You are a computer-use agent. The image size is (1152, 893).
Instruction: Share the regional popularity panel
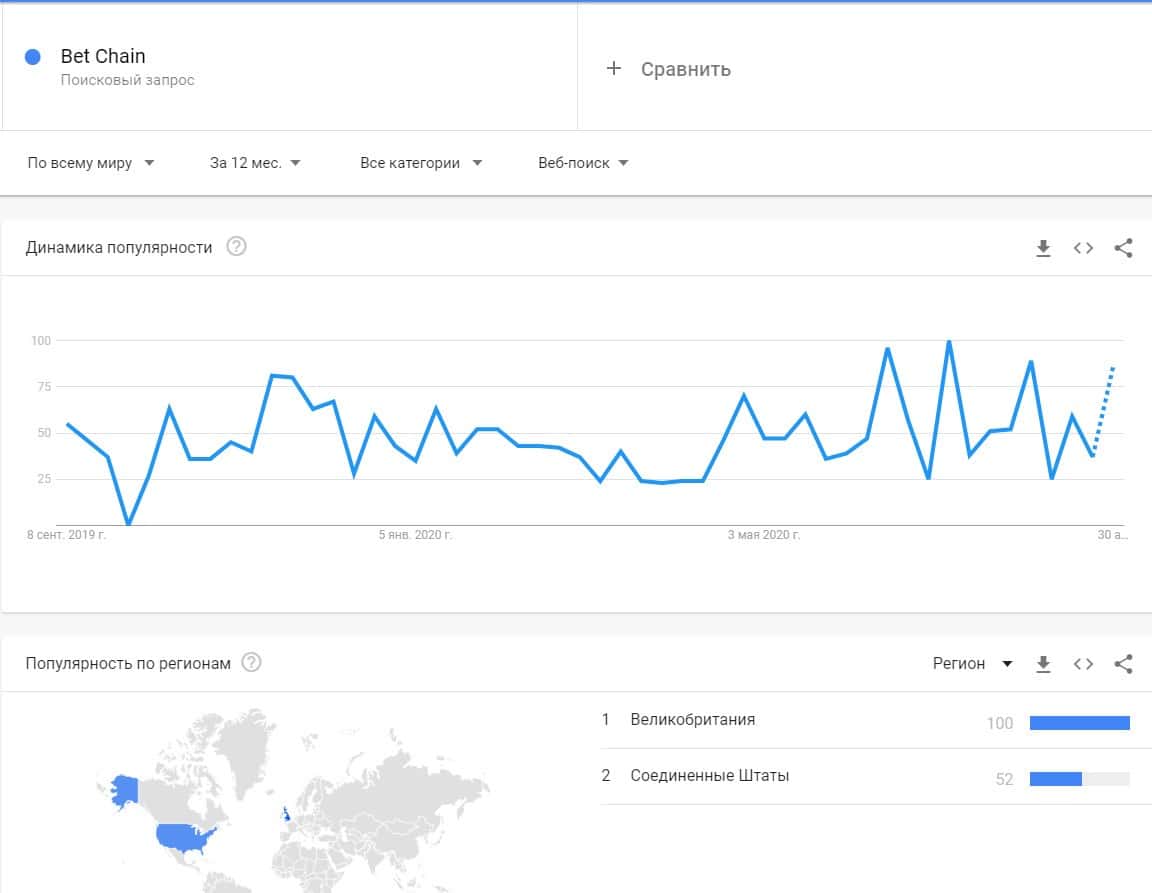[x=1123, y=664]
